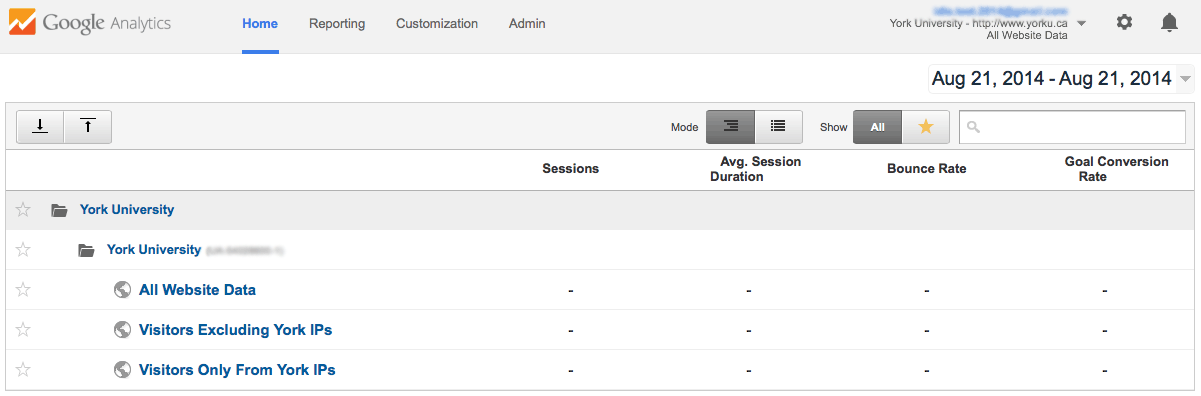Open the date range picker
Screen dimensions: 1201x396
(1061, 78)
